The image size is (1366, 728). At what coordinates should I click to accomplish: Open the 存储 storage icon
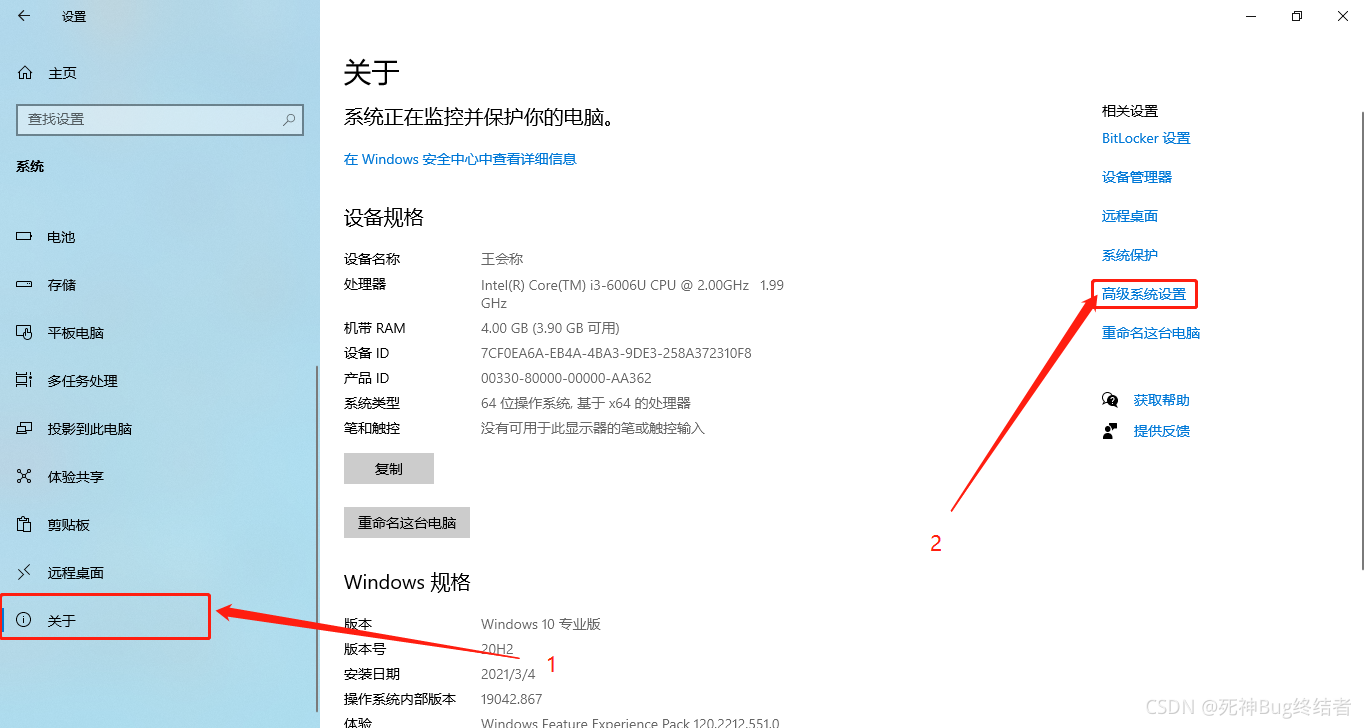[25, 285]
